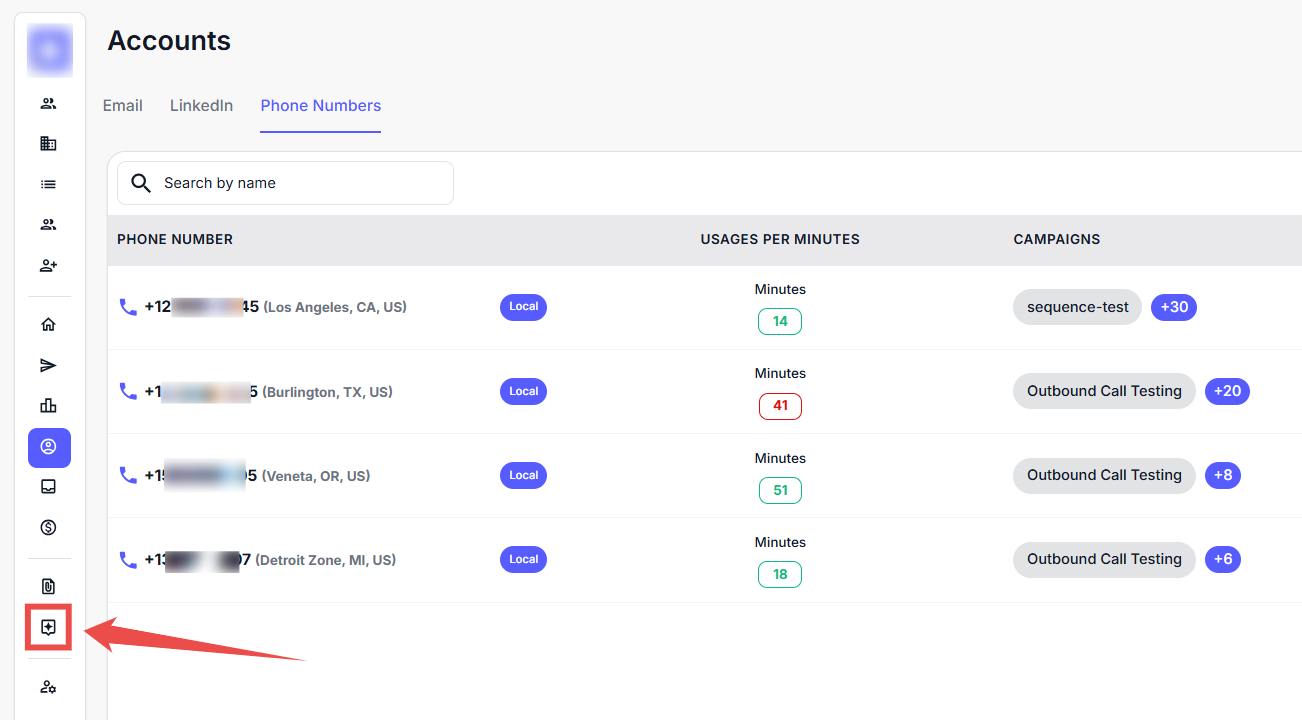
Task: Switch to the LinkedIn tab
Action: tap(201, 106)
